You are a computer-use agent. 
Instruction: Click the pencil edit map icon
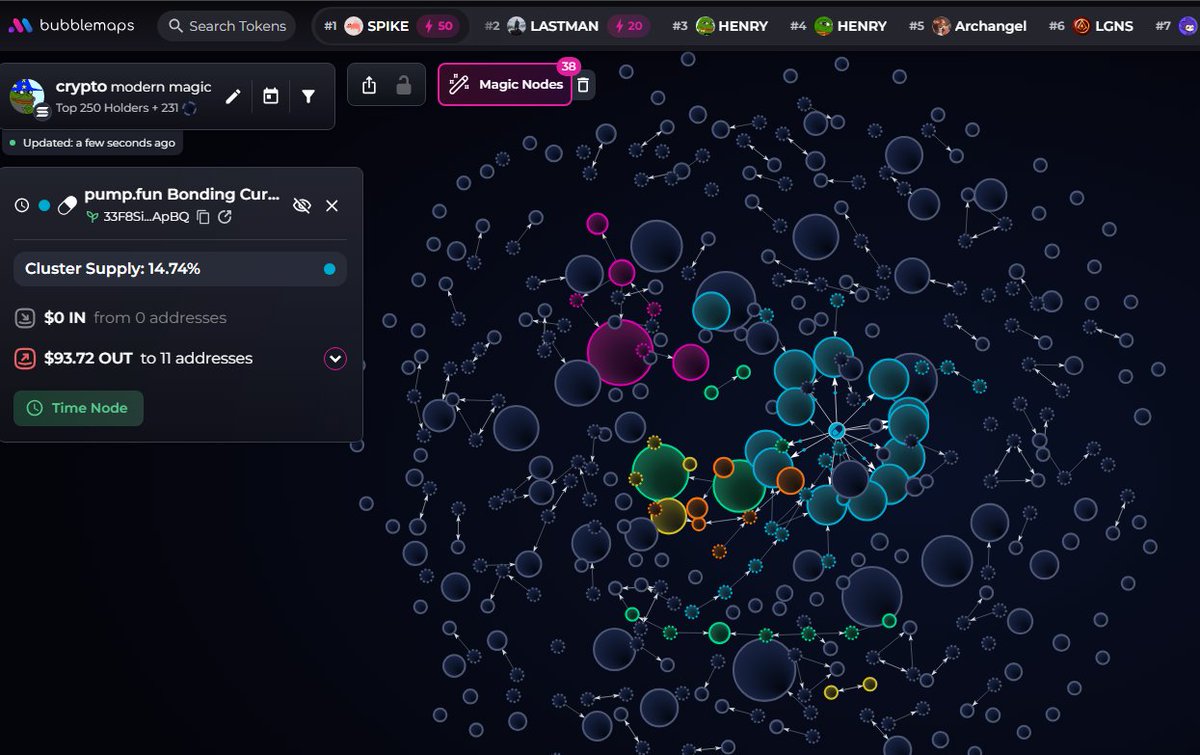233,96
